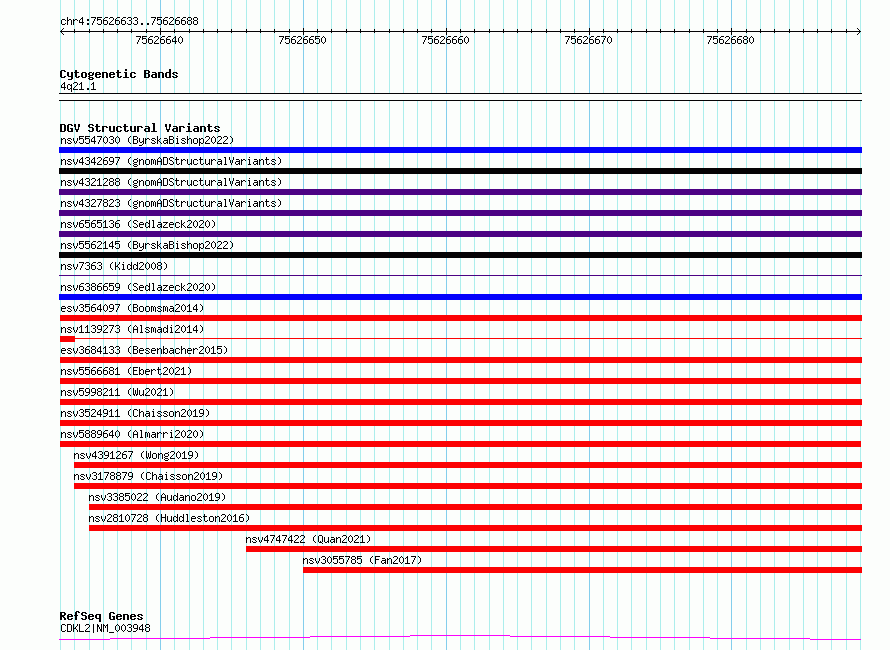Image resolution: width=890 pixels, height=650 pixels.
Task: Click the nsv5547030 (ByrskaBishop2022) label
Action: click(147, 140)
